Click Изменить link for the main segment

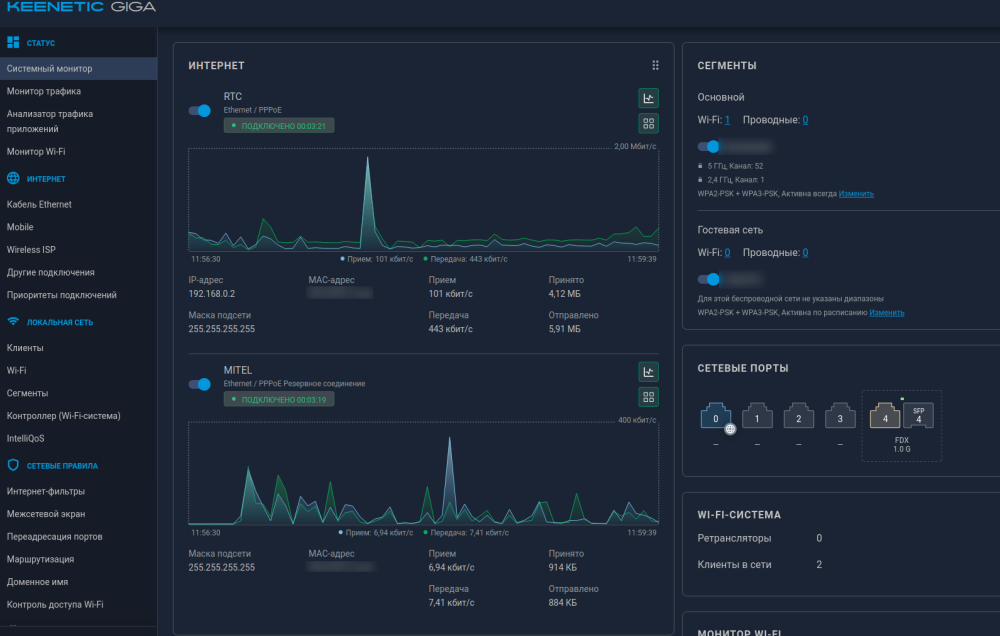click(x=856, y=194)
